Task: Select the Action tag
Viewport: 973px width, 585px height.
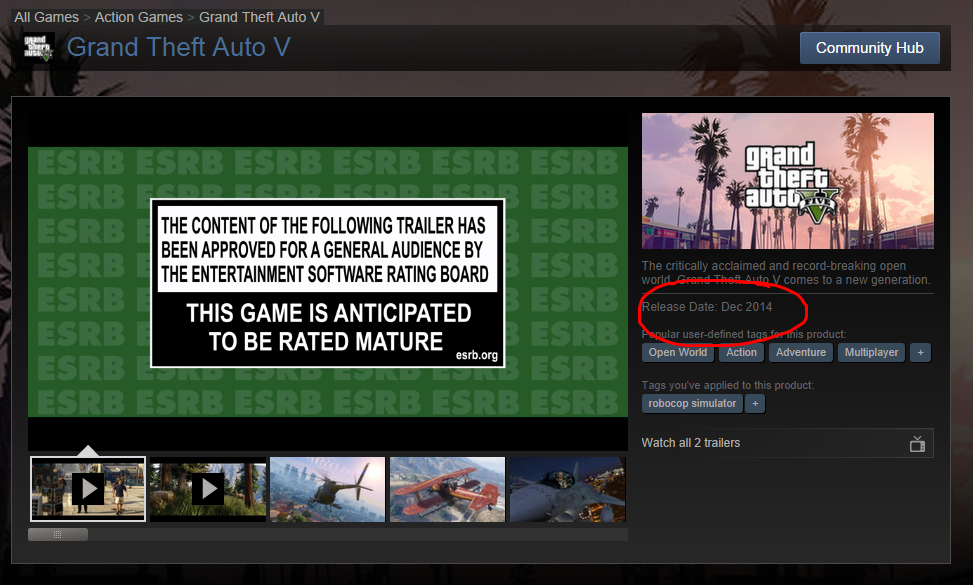Action: [x=742, y=352]
